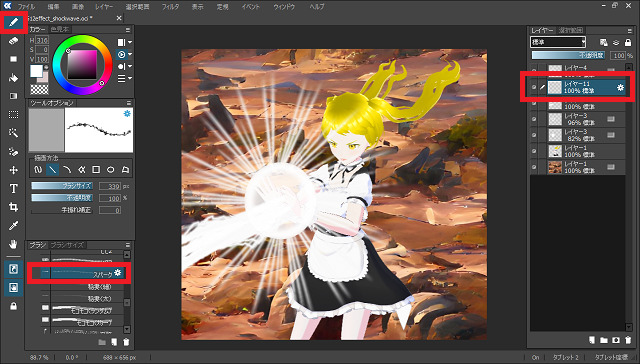Switch to the ブラシサイズ tab
Screen dimensions: 640x364
click(67, 245)
